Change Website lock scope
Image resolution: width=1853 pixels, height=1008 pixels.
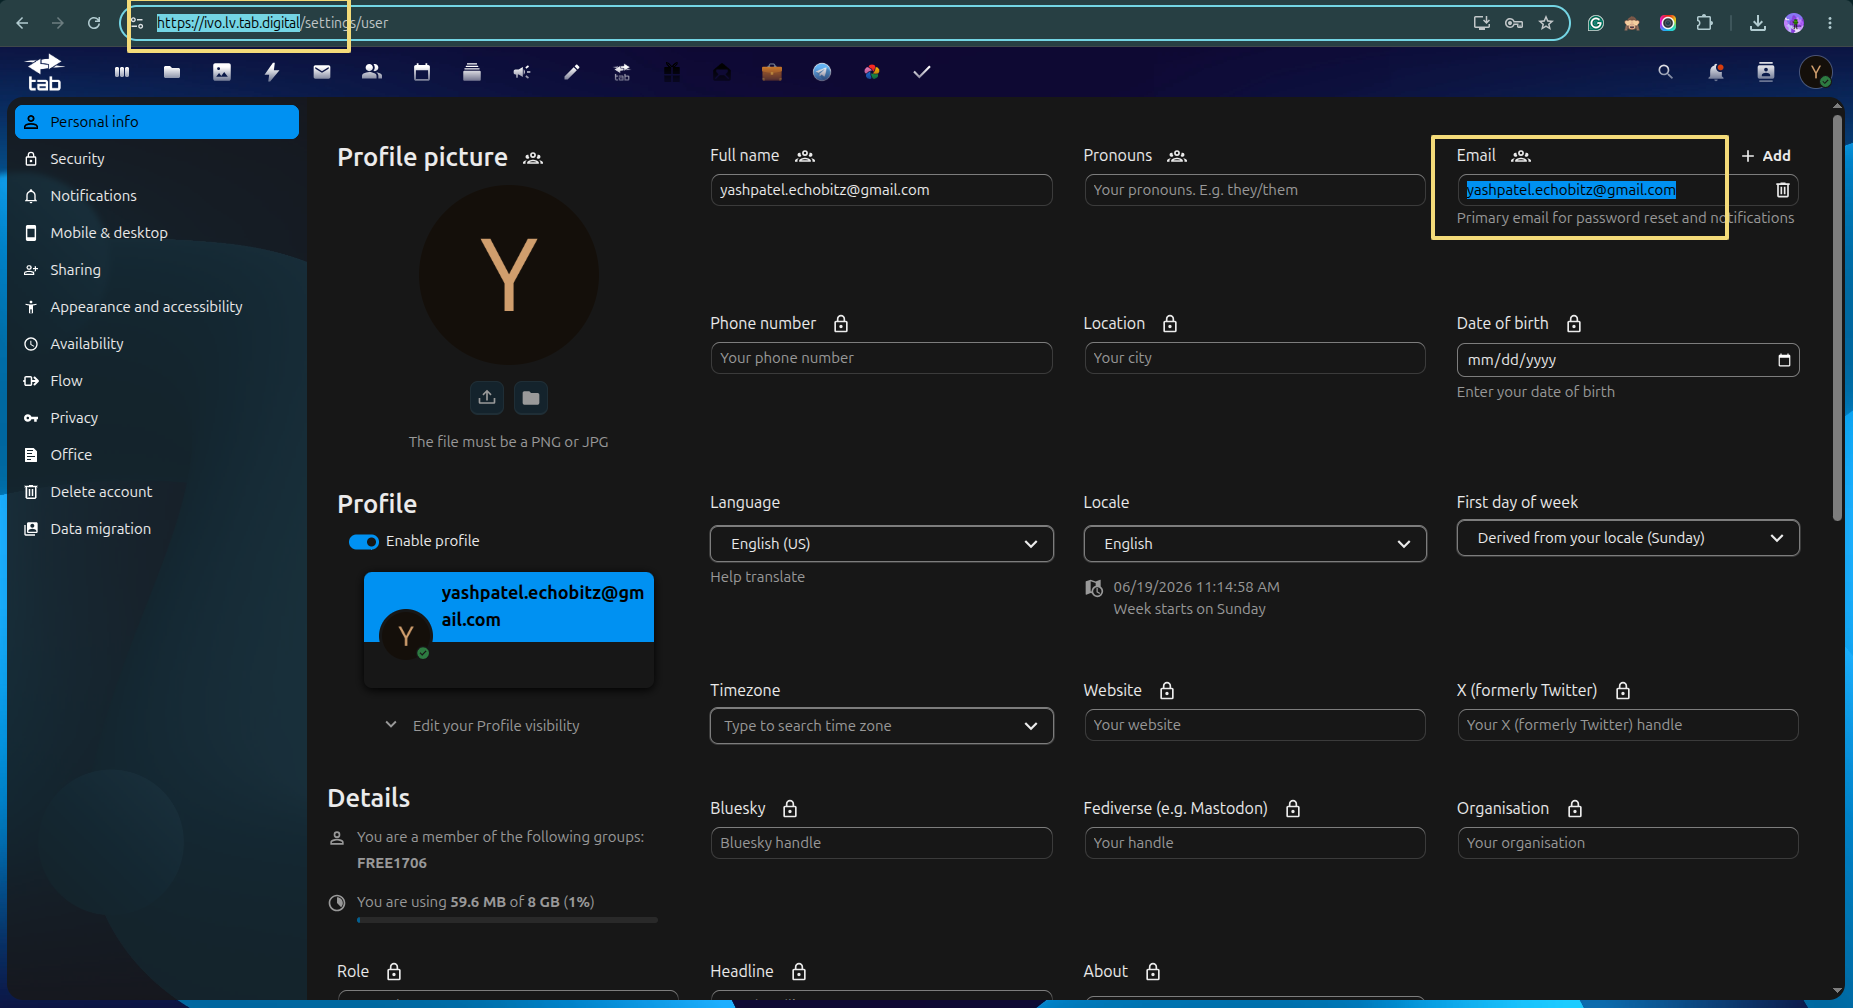click(1167, 691)
